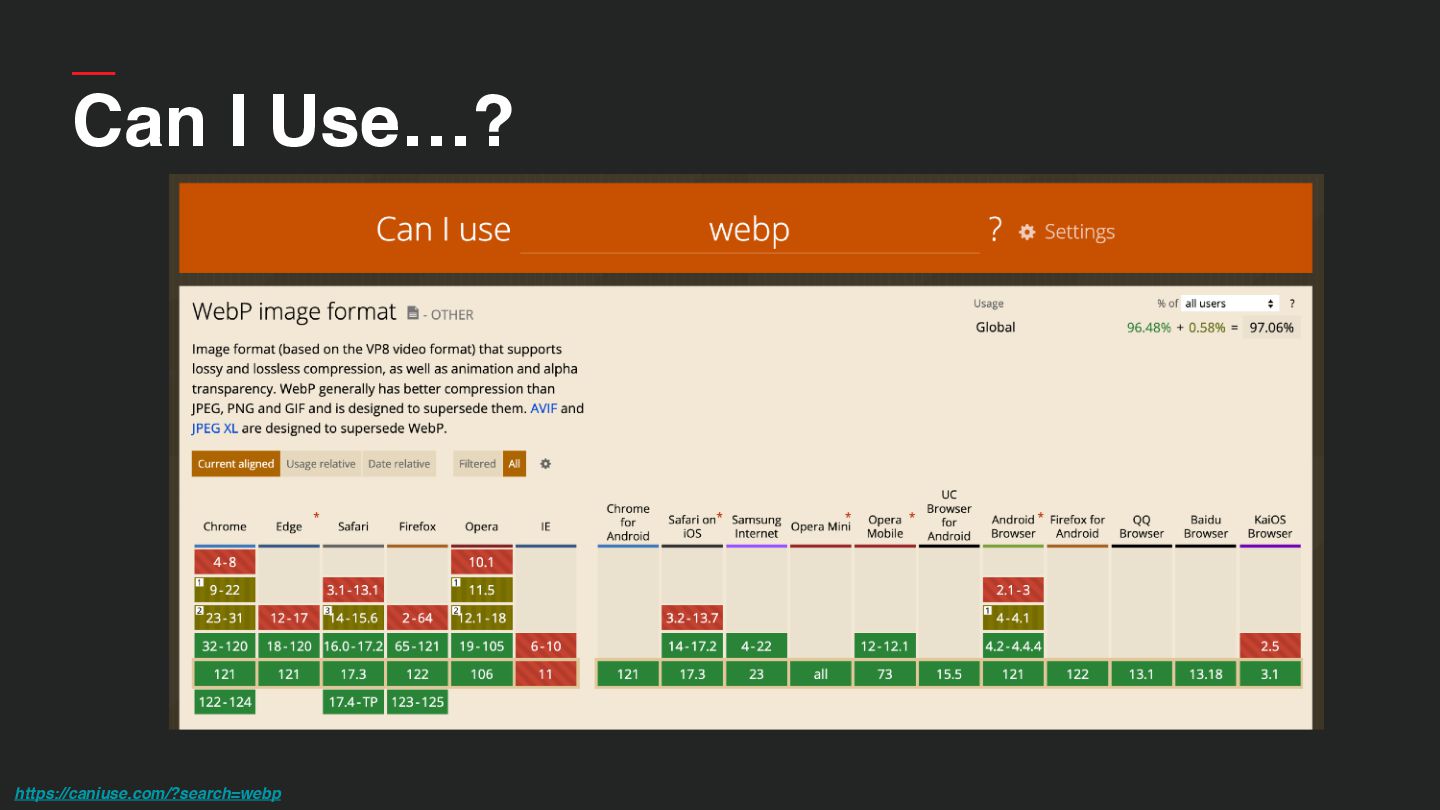Screen dimensions: 1440x810
Task: Click the Samsung Internet header
Action: click(756, 526)
